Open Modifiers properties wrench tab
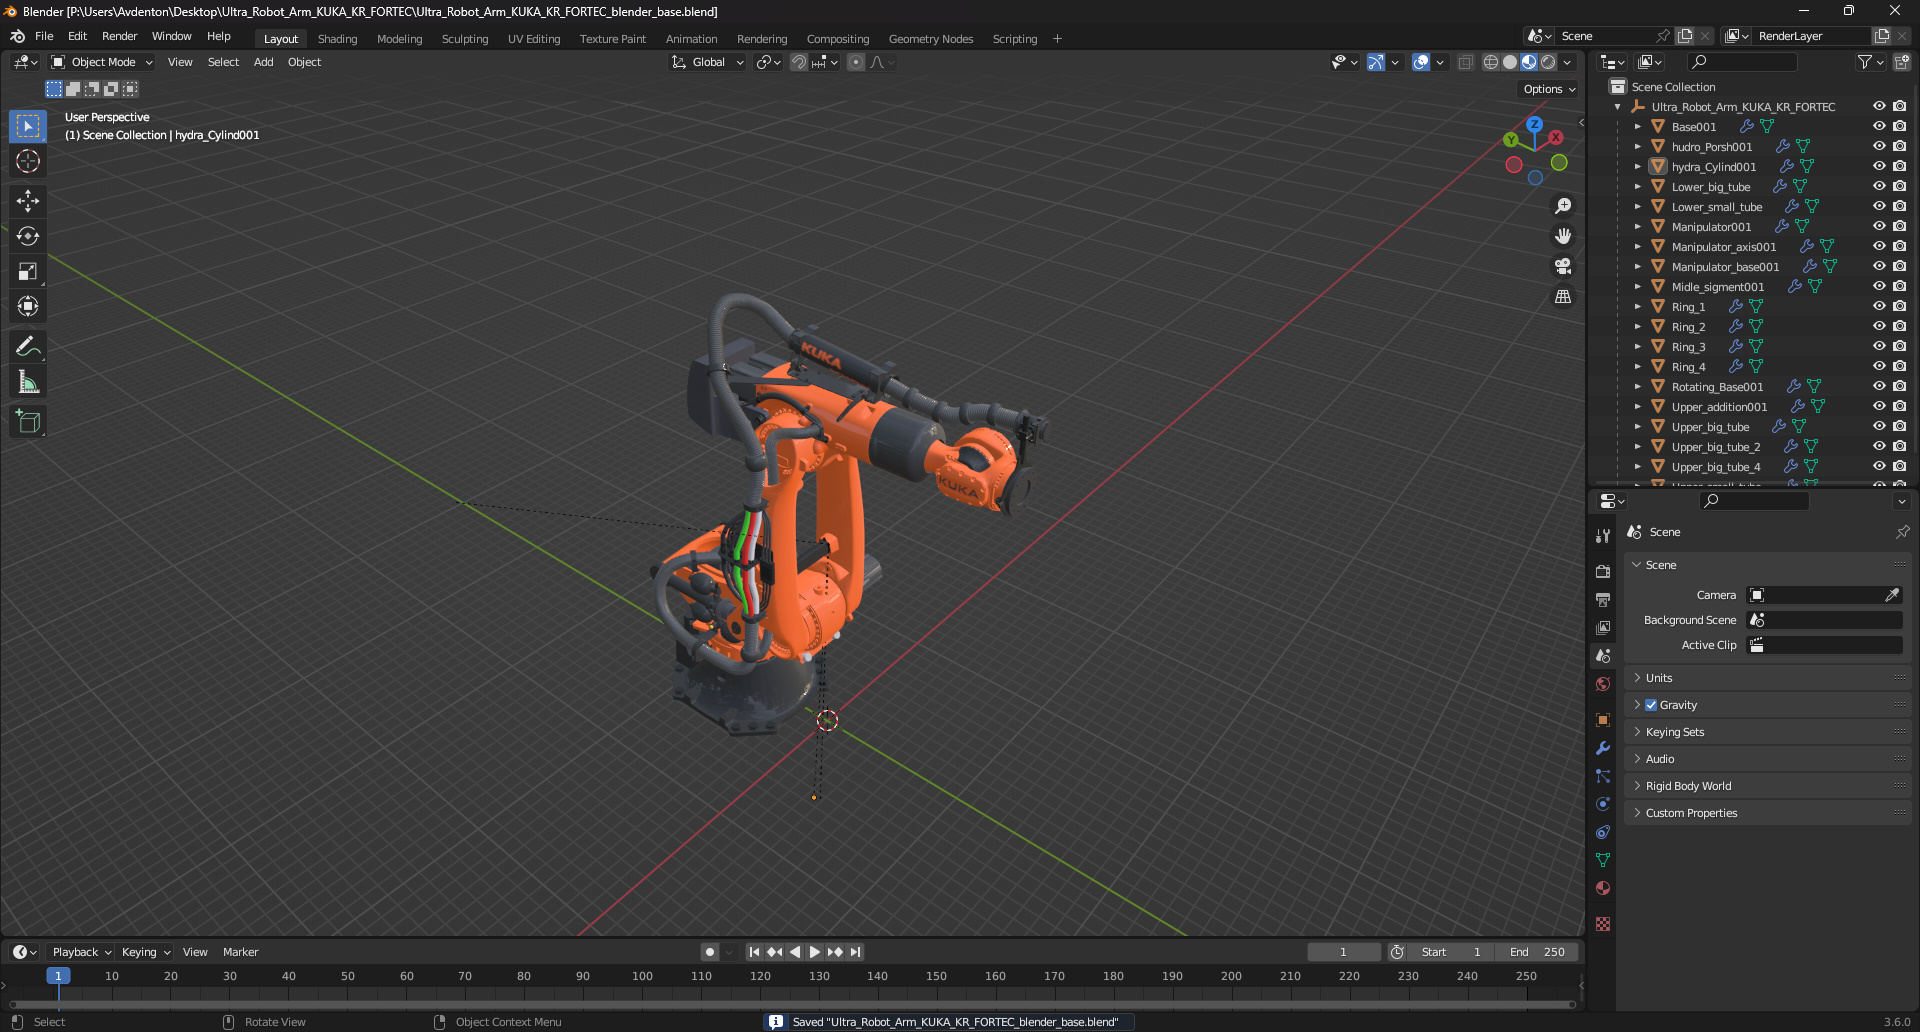The width and height of the screenshot is (1920, 1032). (x=1603, y=748)
